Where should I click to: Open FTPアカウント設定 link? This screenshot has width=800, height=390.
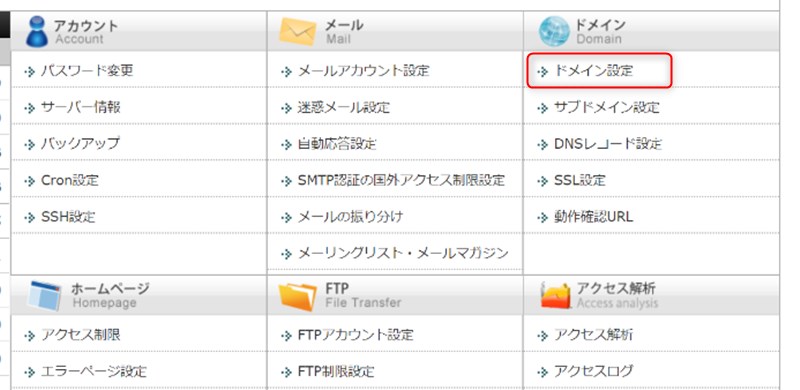pos(356,335)
